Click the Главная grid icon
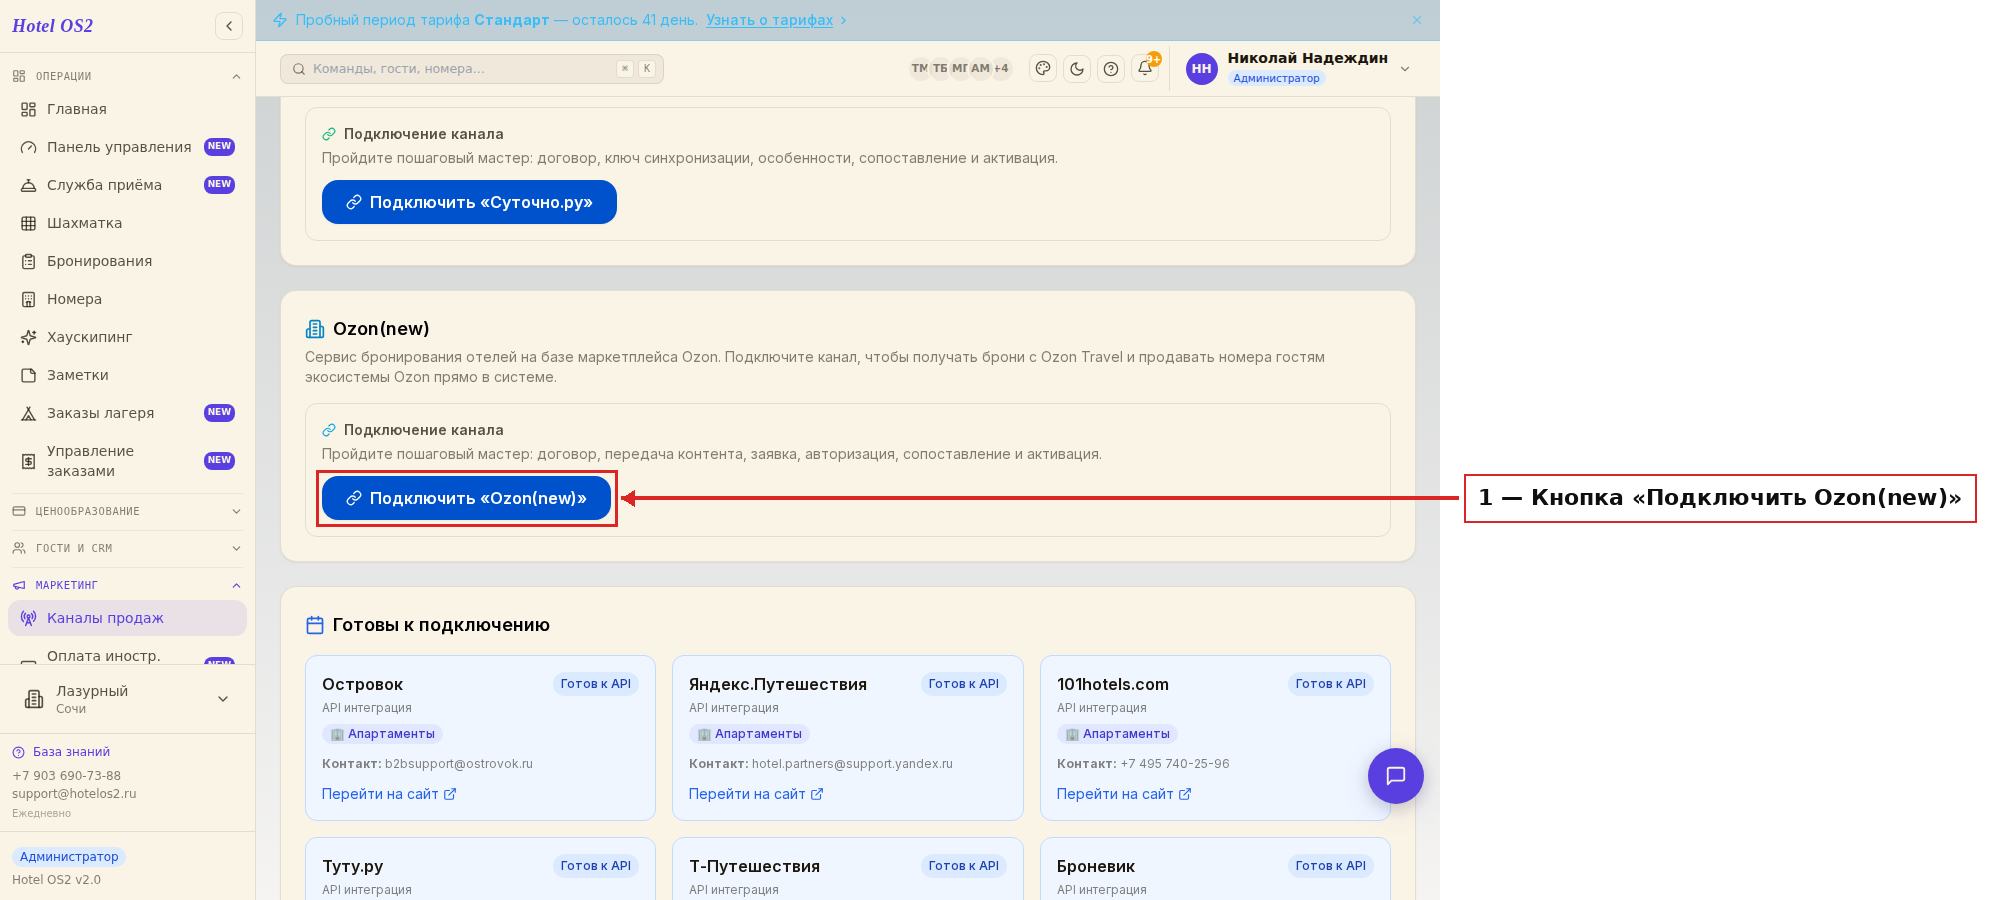This screenshot has height=900, width=2000. [x=28, y=109]
